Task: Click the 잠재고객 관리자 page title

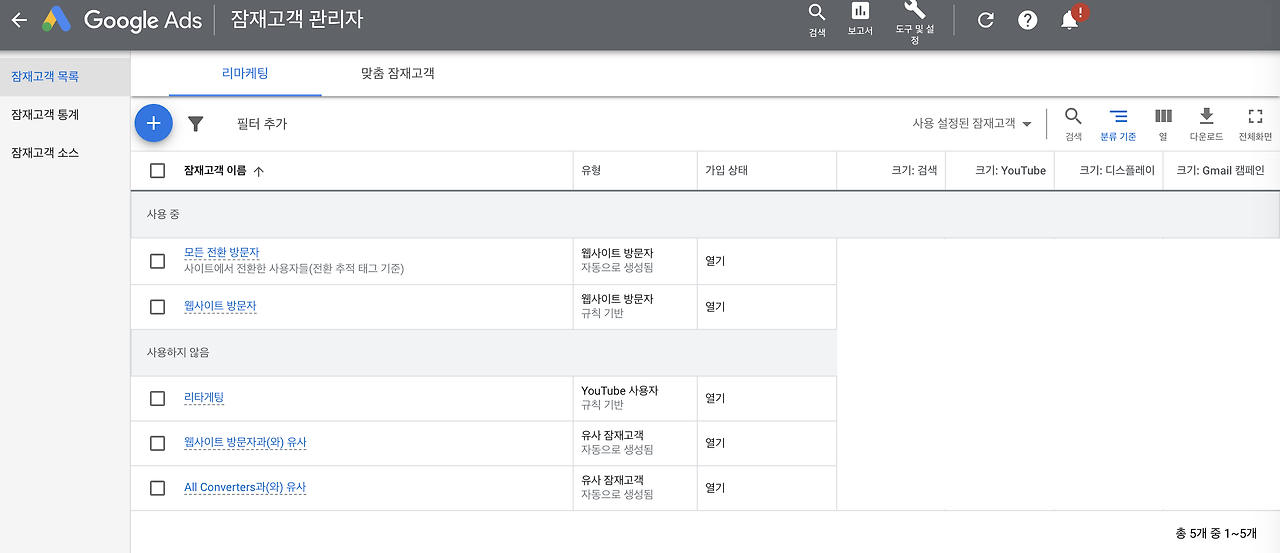Action: pos(297,20)
